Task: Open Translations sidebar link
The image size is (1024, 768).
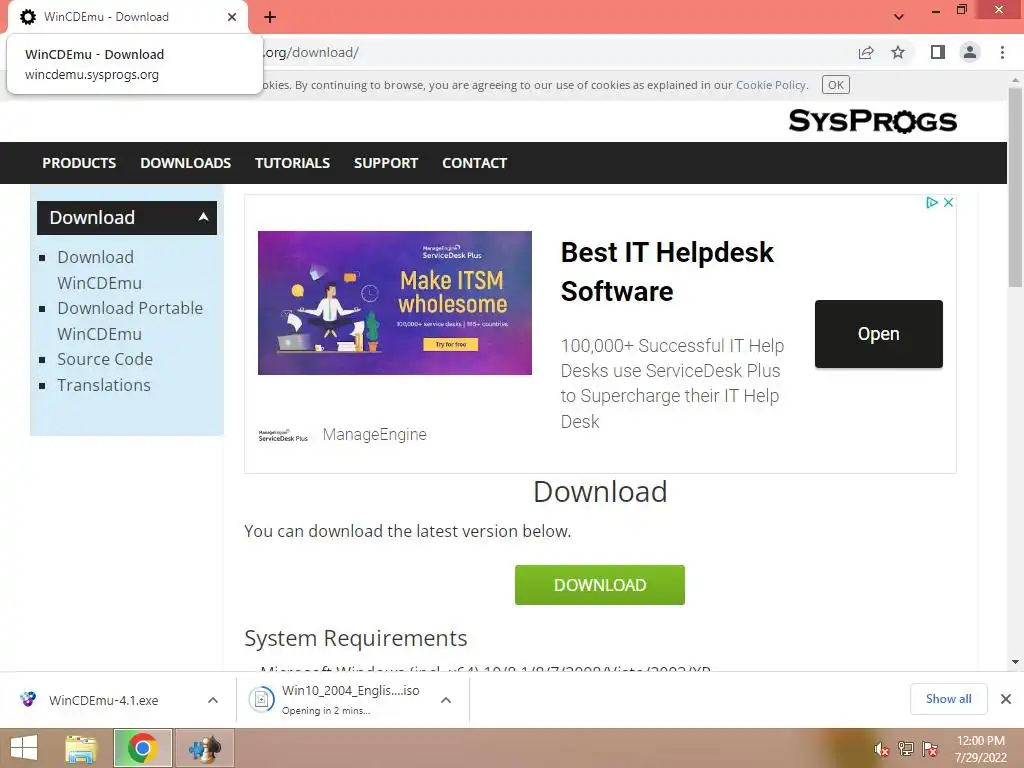Action: coord(103,385)
